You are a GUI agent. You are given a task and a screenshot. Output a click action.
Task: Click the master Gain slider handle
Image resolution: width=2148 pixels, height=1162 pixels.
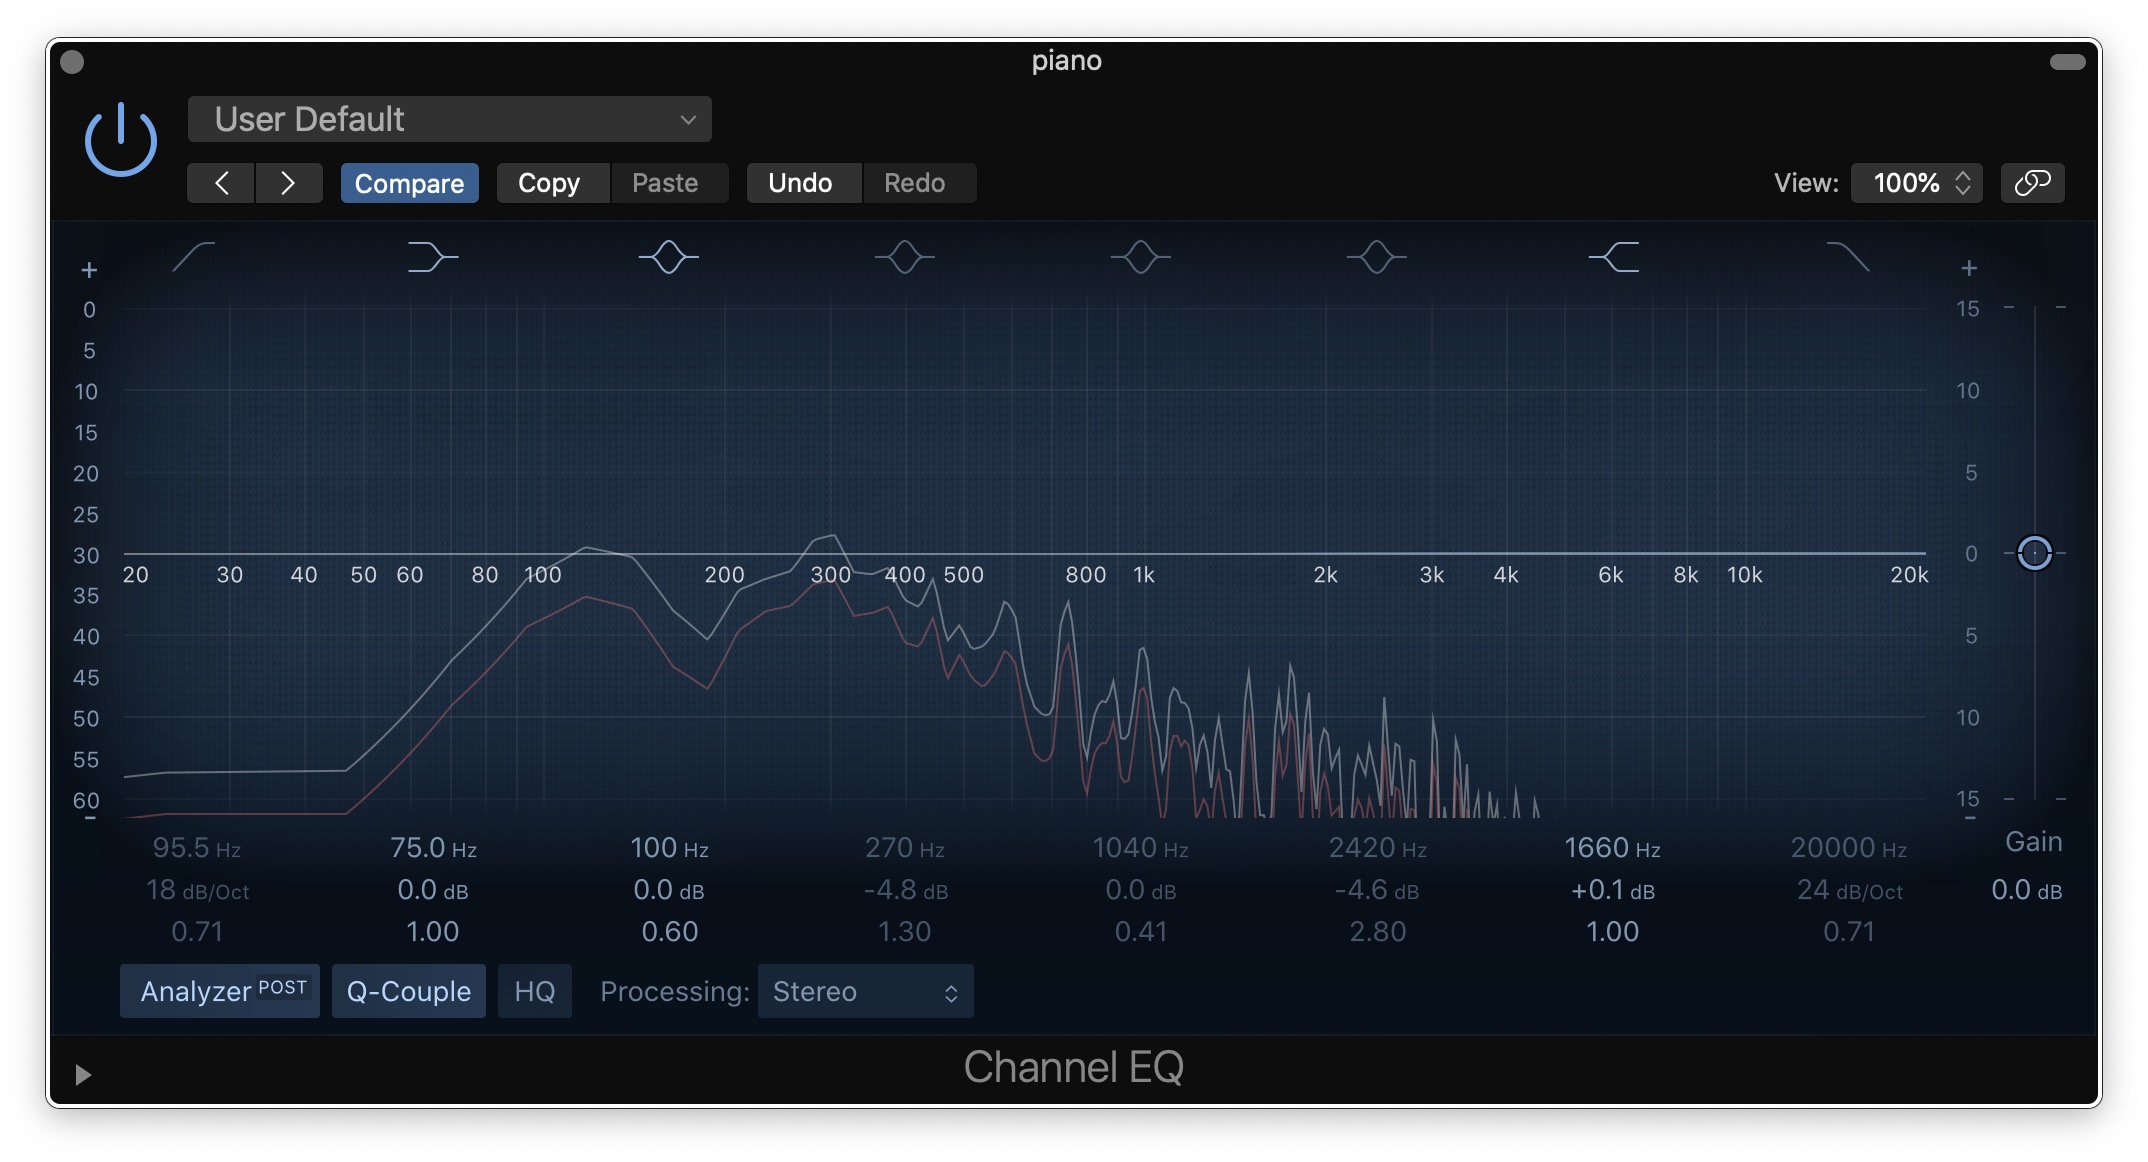(2034, 553)
